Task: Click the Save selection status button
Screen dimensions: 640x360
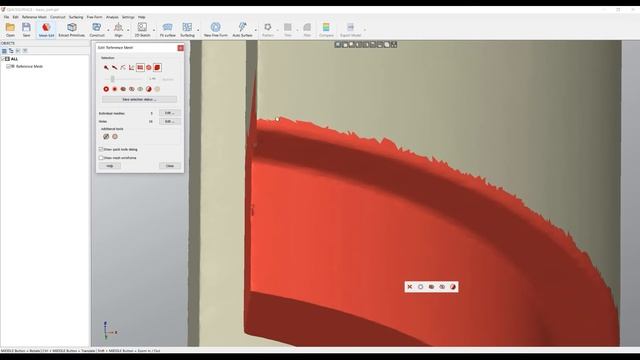Action: point(139,100)
